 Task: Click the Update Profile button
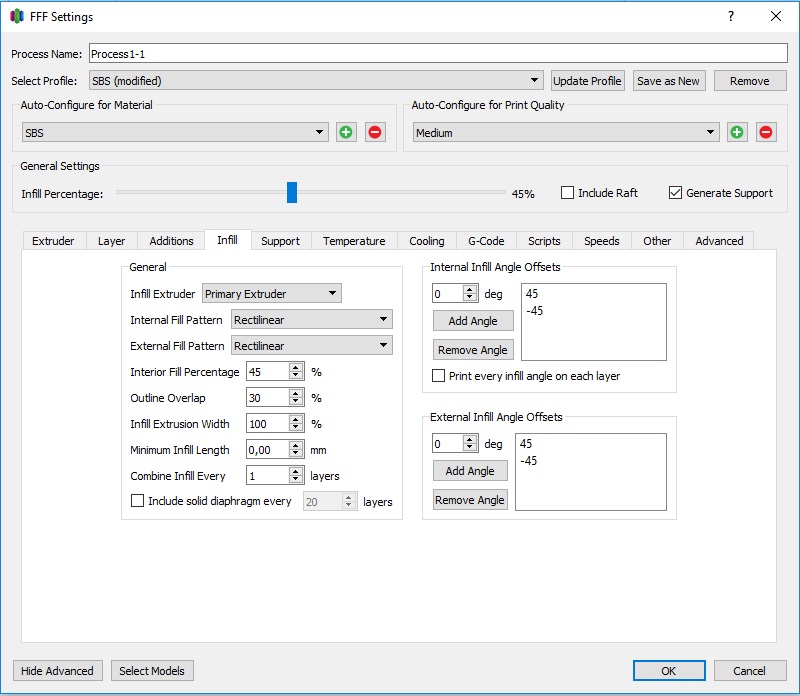click(x=588, y=81)
